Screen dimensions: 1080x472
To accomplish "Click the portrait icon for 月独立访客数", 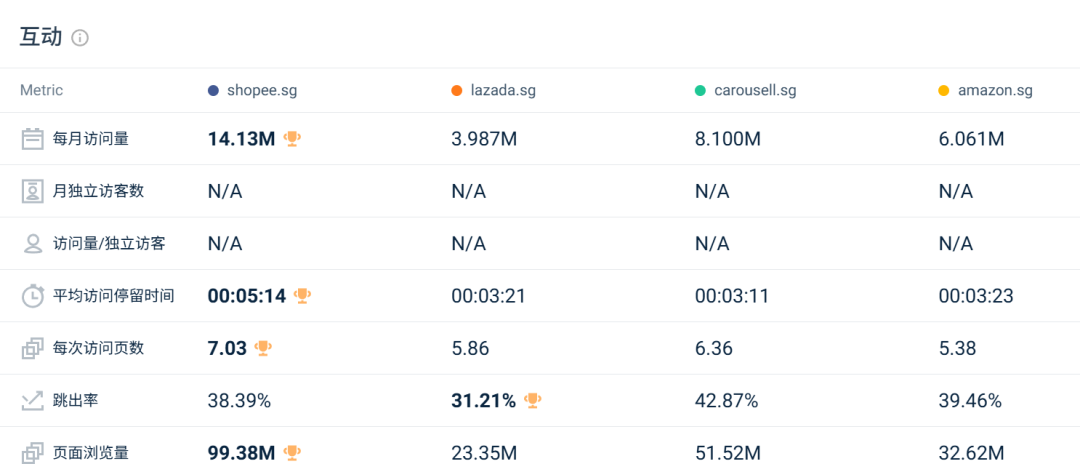I will pos(32,191).
